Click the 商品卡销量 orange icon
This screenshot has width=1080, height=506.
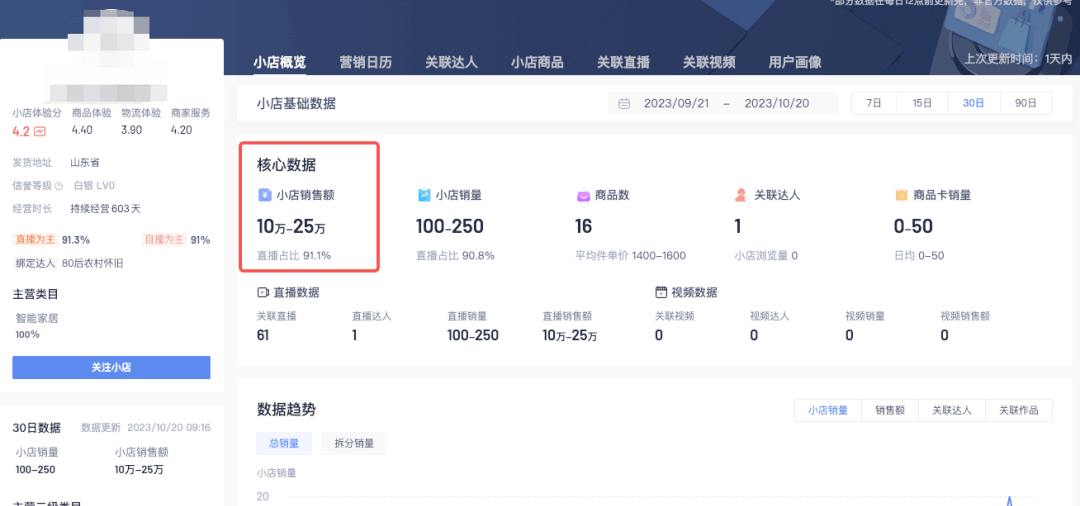(x=901, y=196)
